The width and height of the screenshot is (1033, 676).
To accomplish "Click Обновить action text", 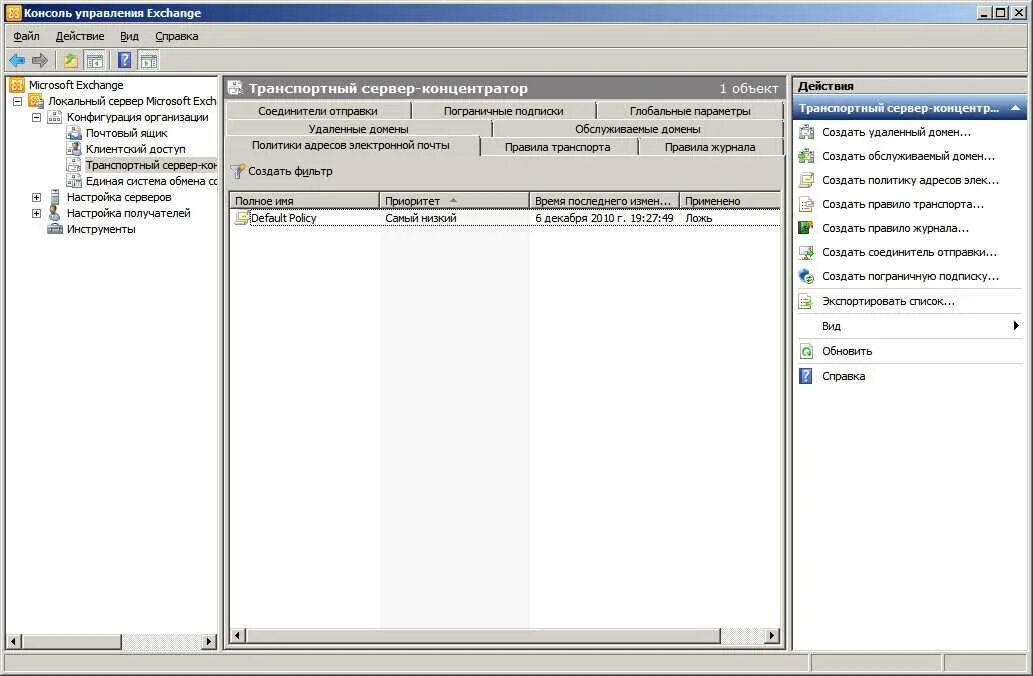I will (847, 351).
